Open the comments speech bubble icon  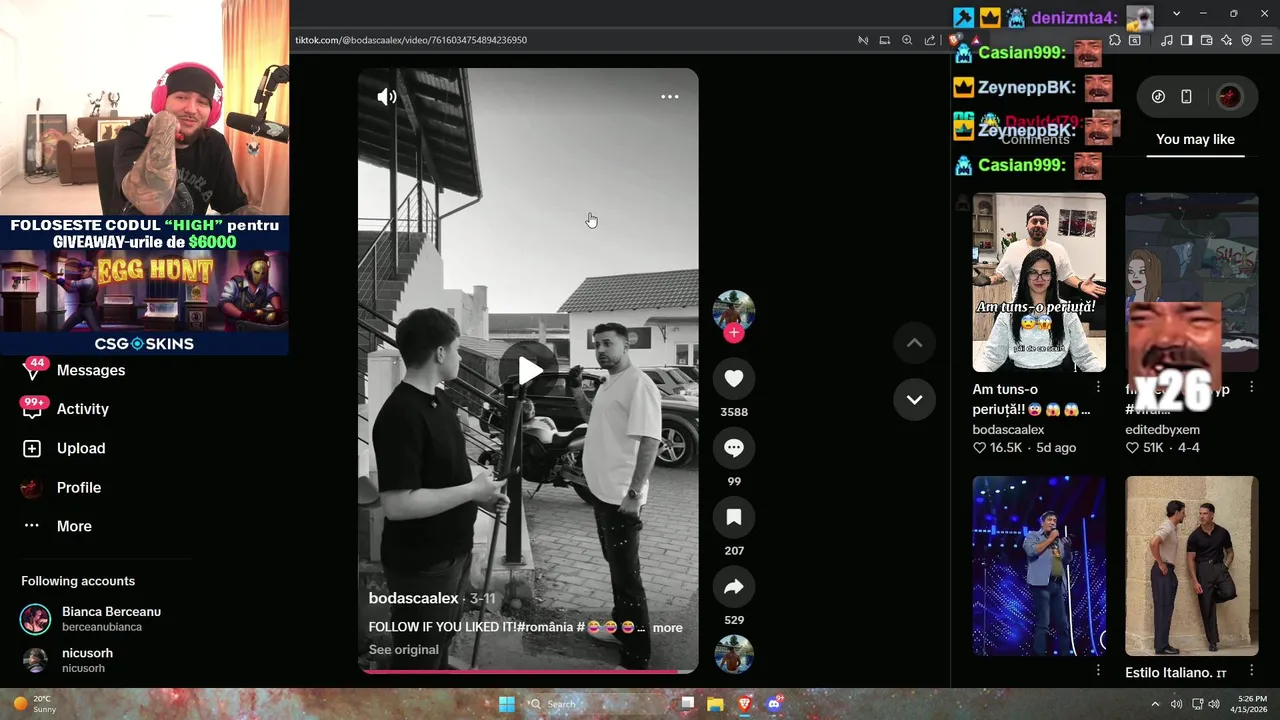click(734, 448)
